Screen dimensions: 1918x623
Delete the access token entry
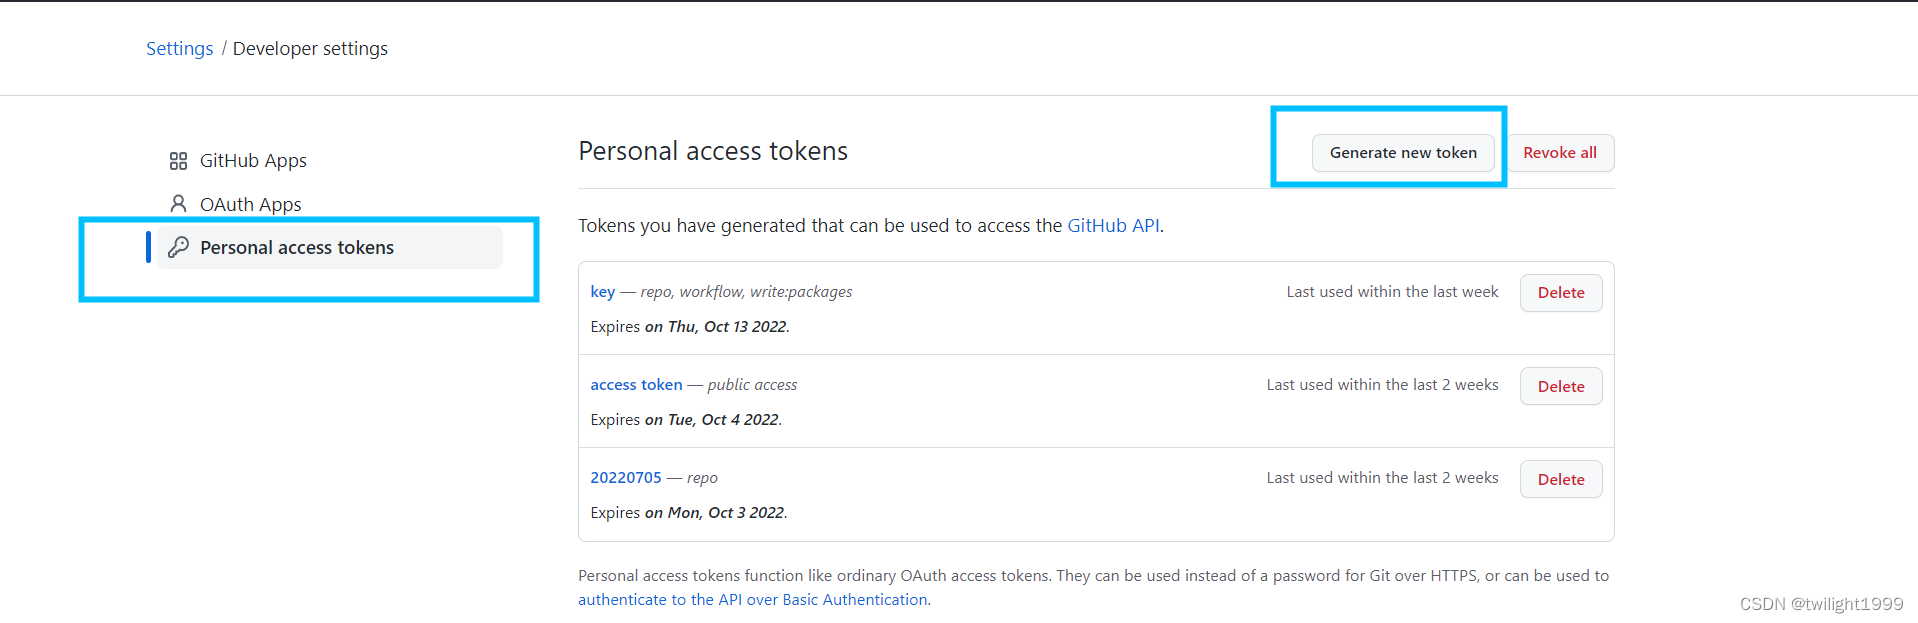tap(1561, 386)
